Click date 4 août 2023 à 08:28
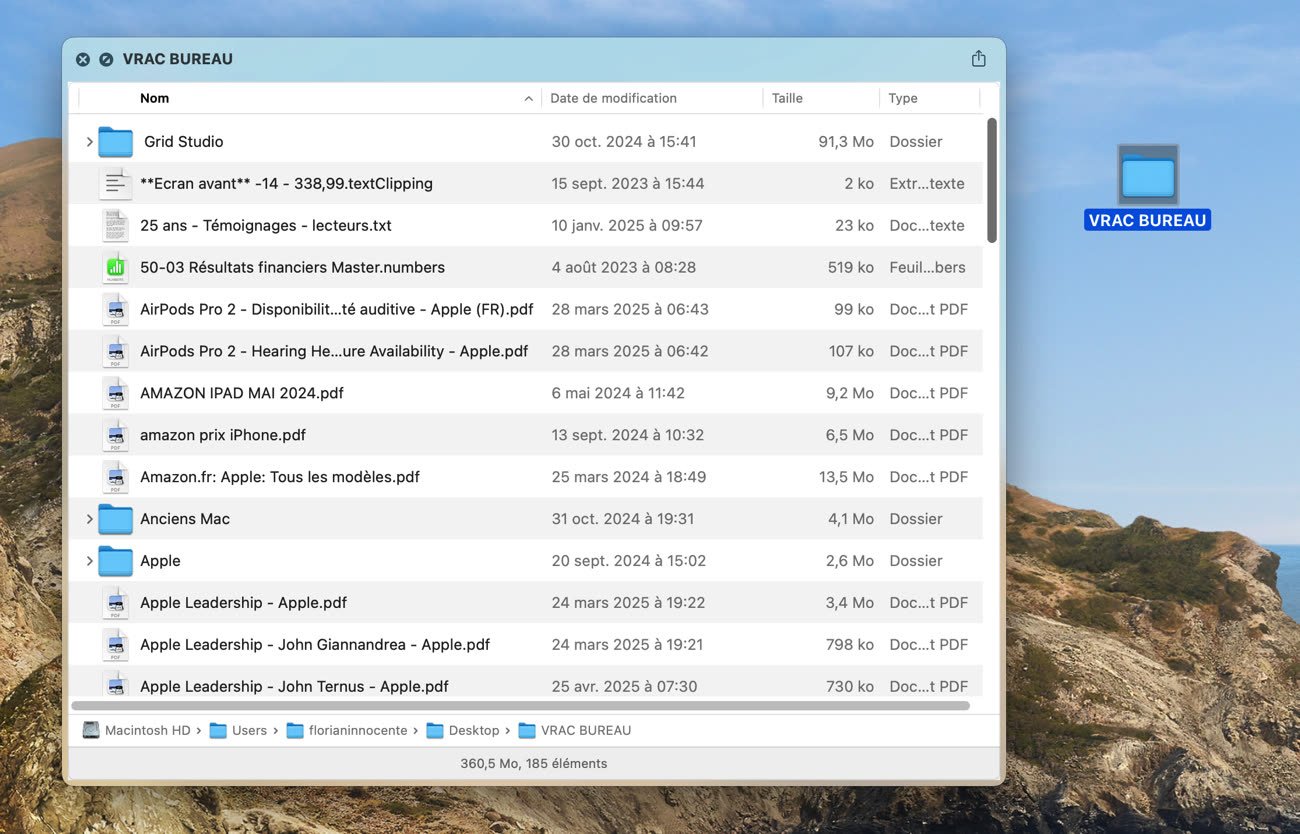 [x=624, y=268]
